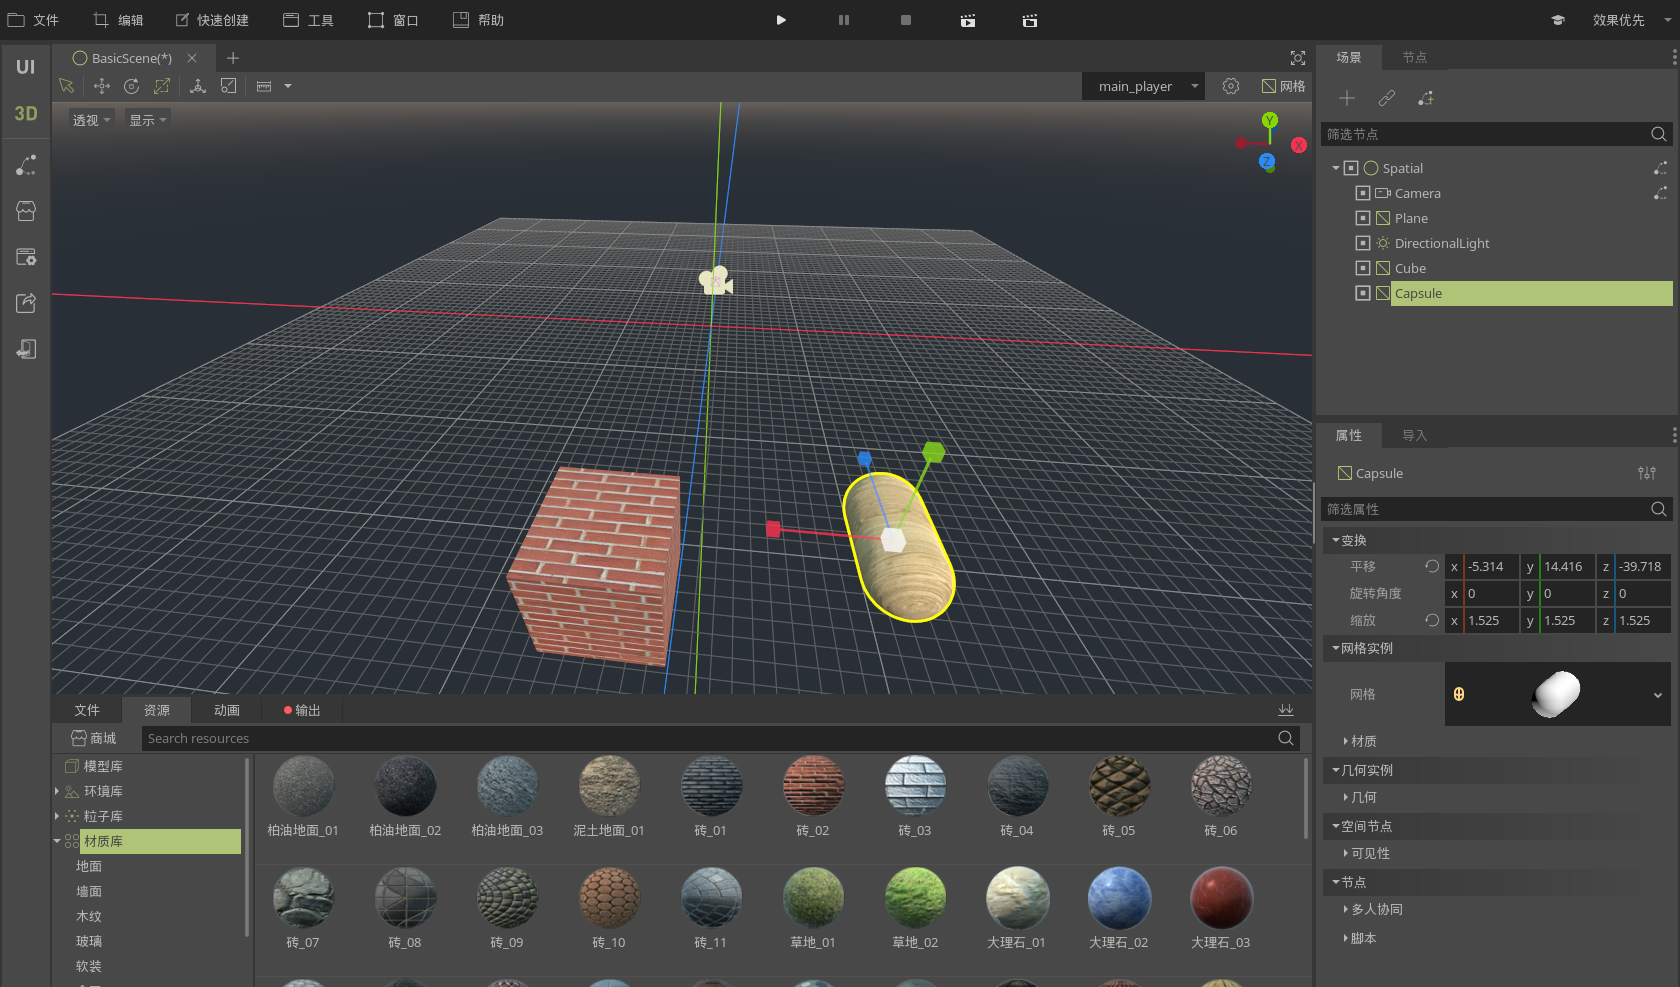This screenshot has width=1680, height=987.
Task: Open the project settings sidebar icon
Action: point(26,257)
